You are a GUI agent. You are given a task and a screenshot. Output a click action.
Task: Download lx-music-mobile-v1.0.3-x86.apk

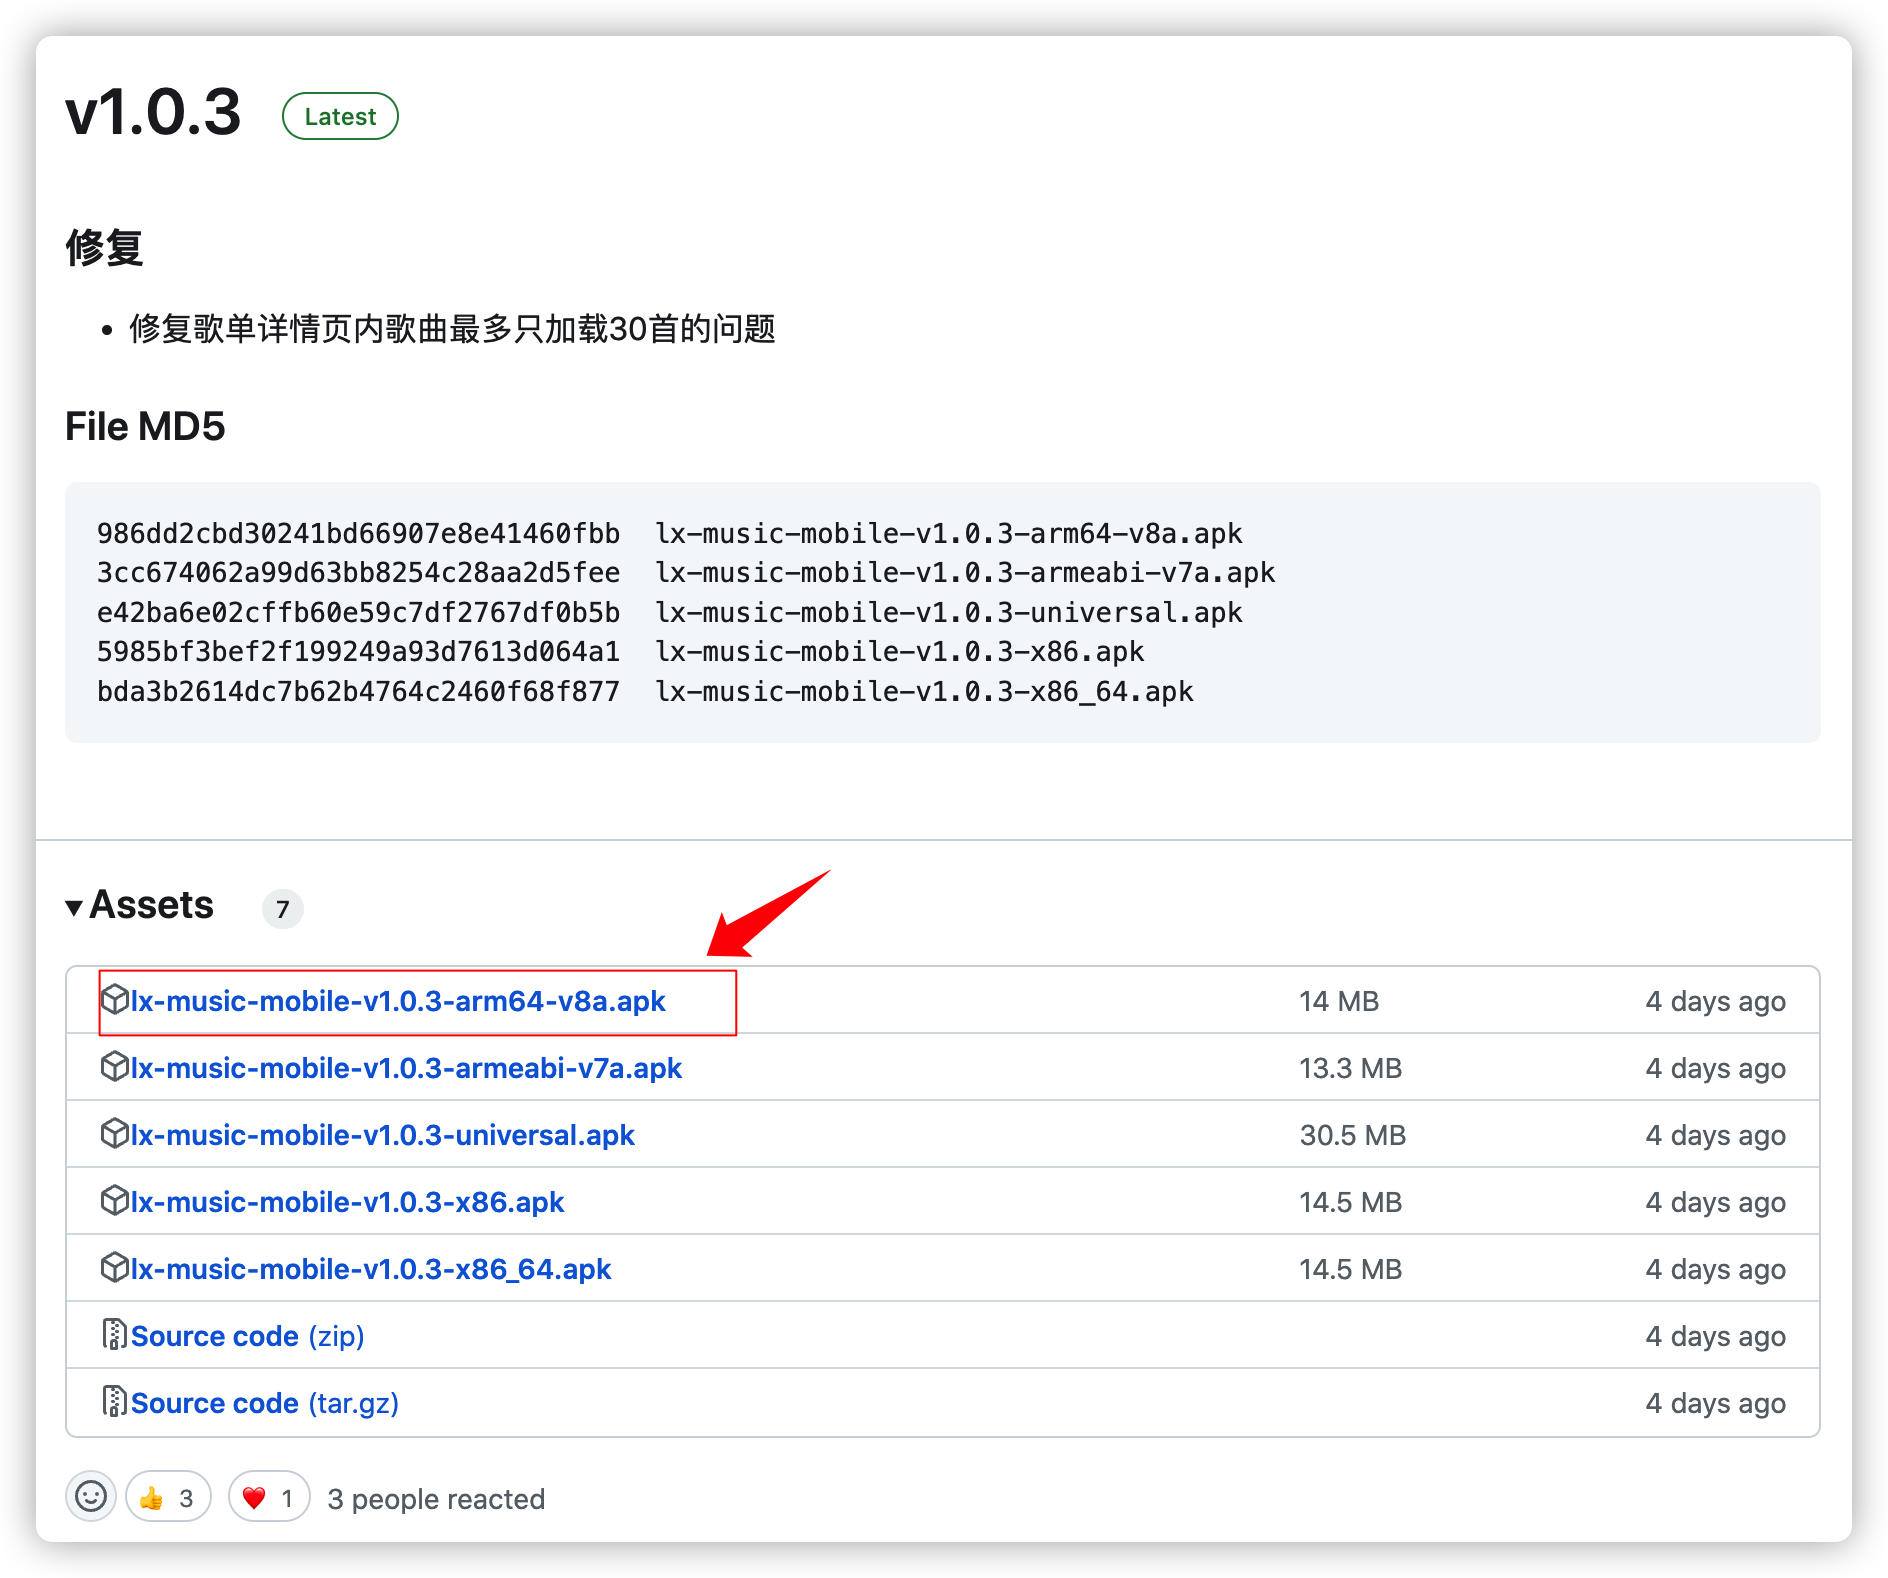tap(347, 1202)
